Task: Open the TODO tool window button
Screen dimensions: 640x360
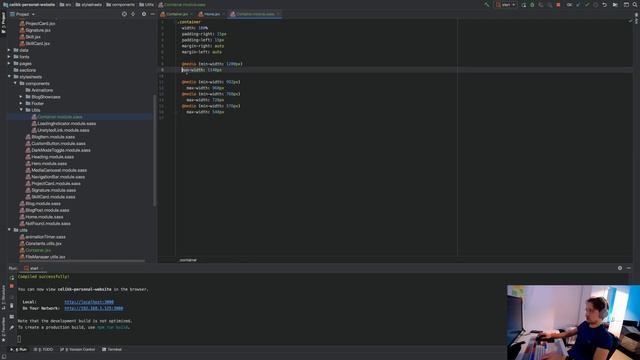Action: point(43,350)
